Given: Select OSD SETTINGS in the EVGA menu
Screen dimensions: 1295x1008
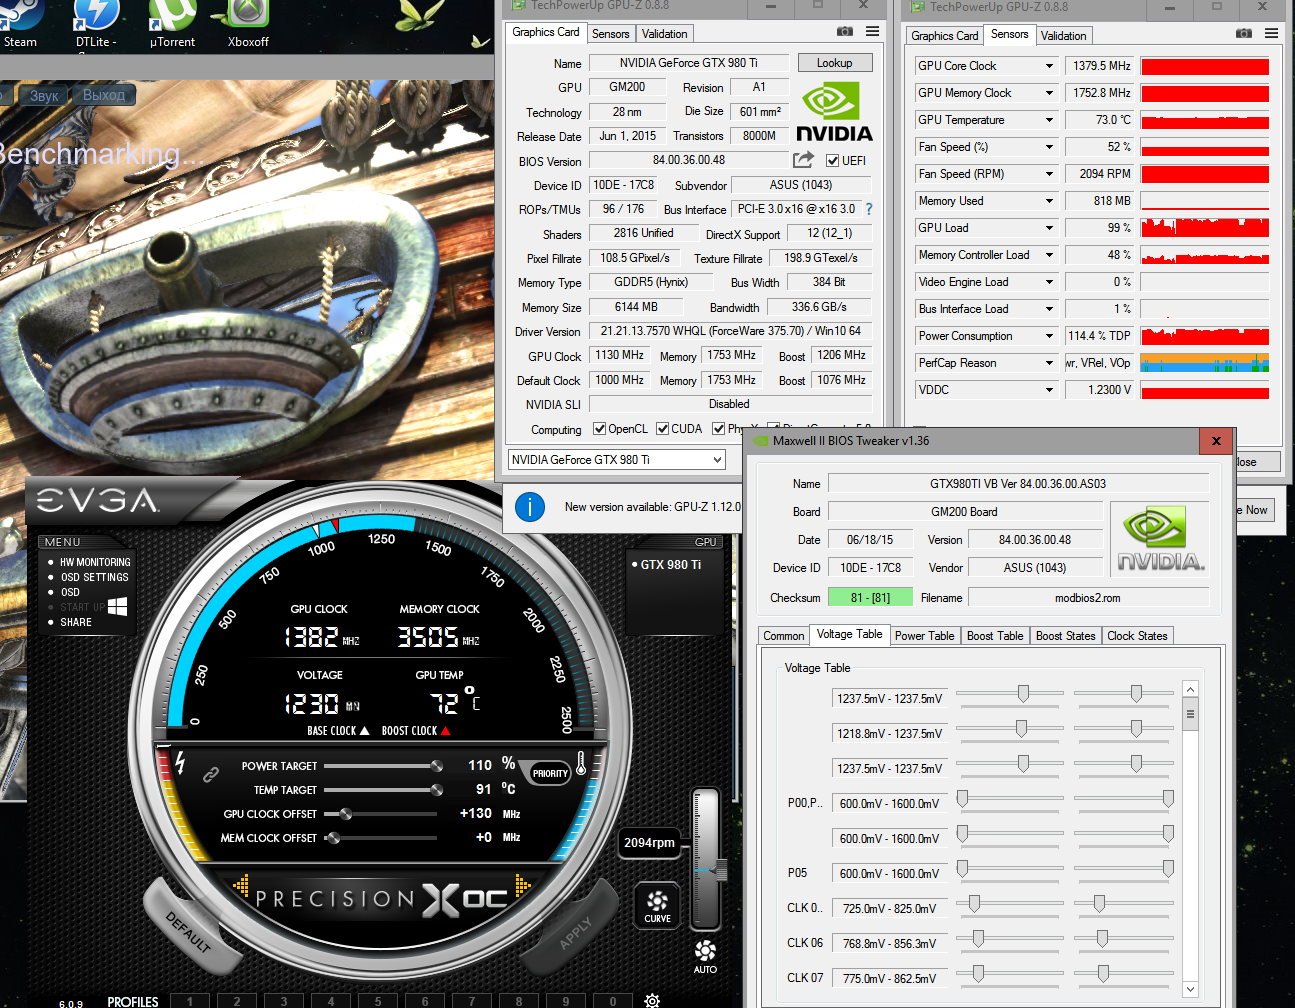Looking at the screenshot, I should [94, 577].
